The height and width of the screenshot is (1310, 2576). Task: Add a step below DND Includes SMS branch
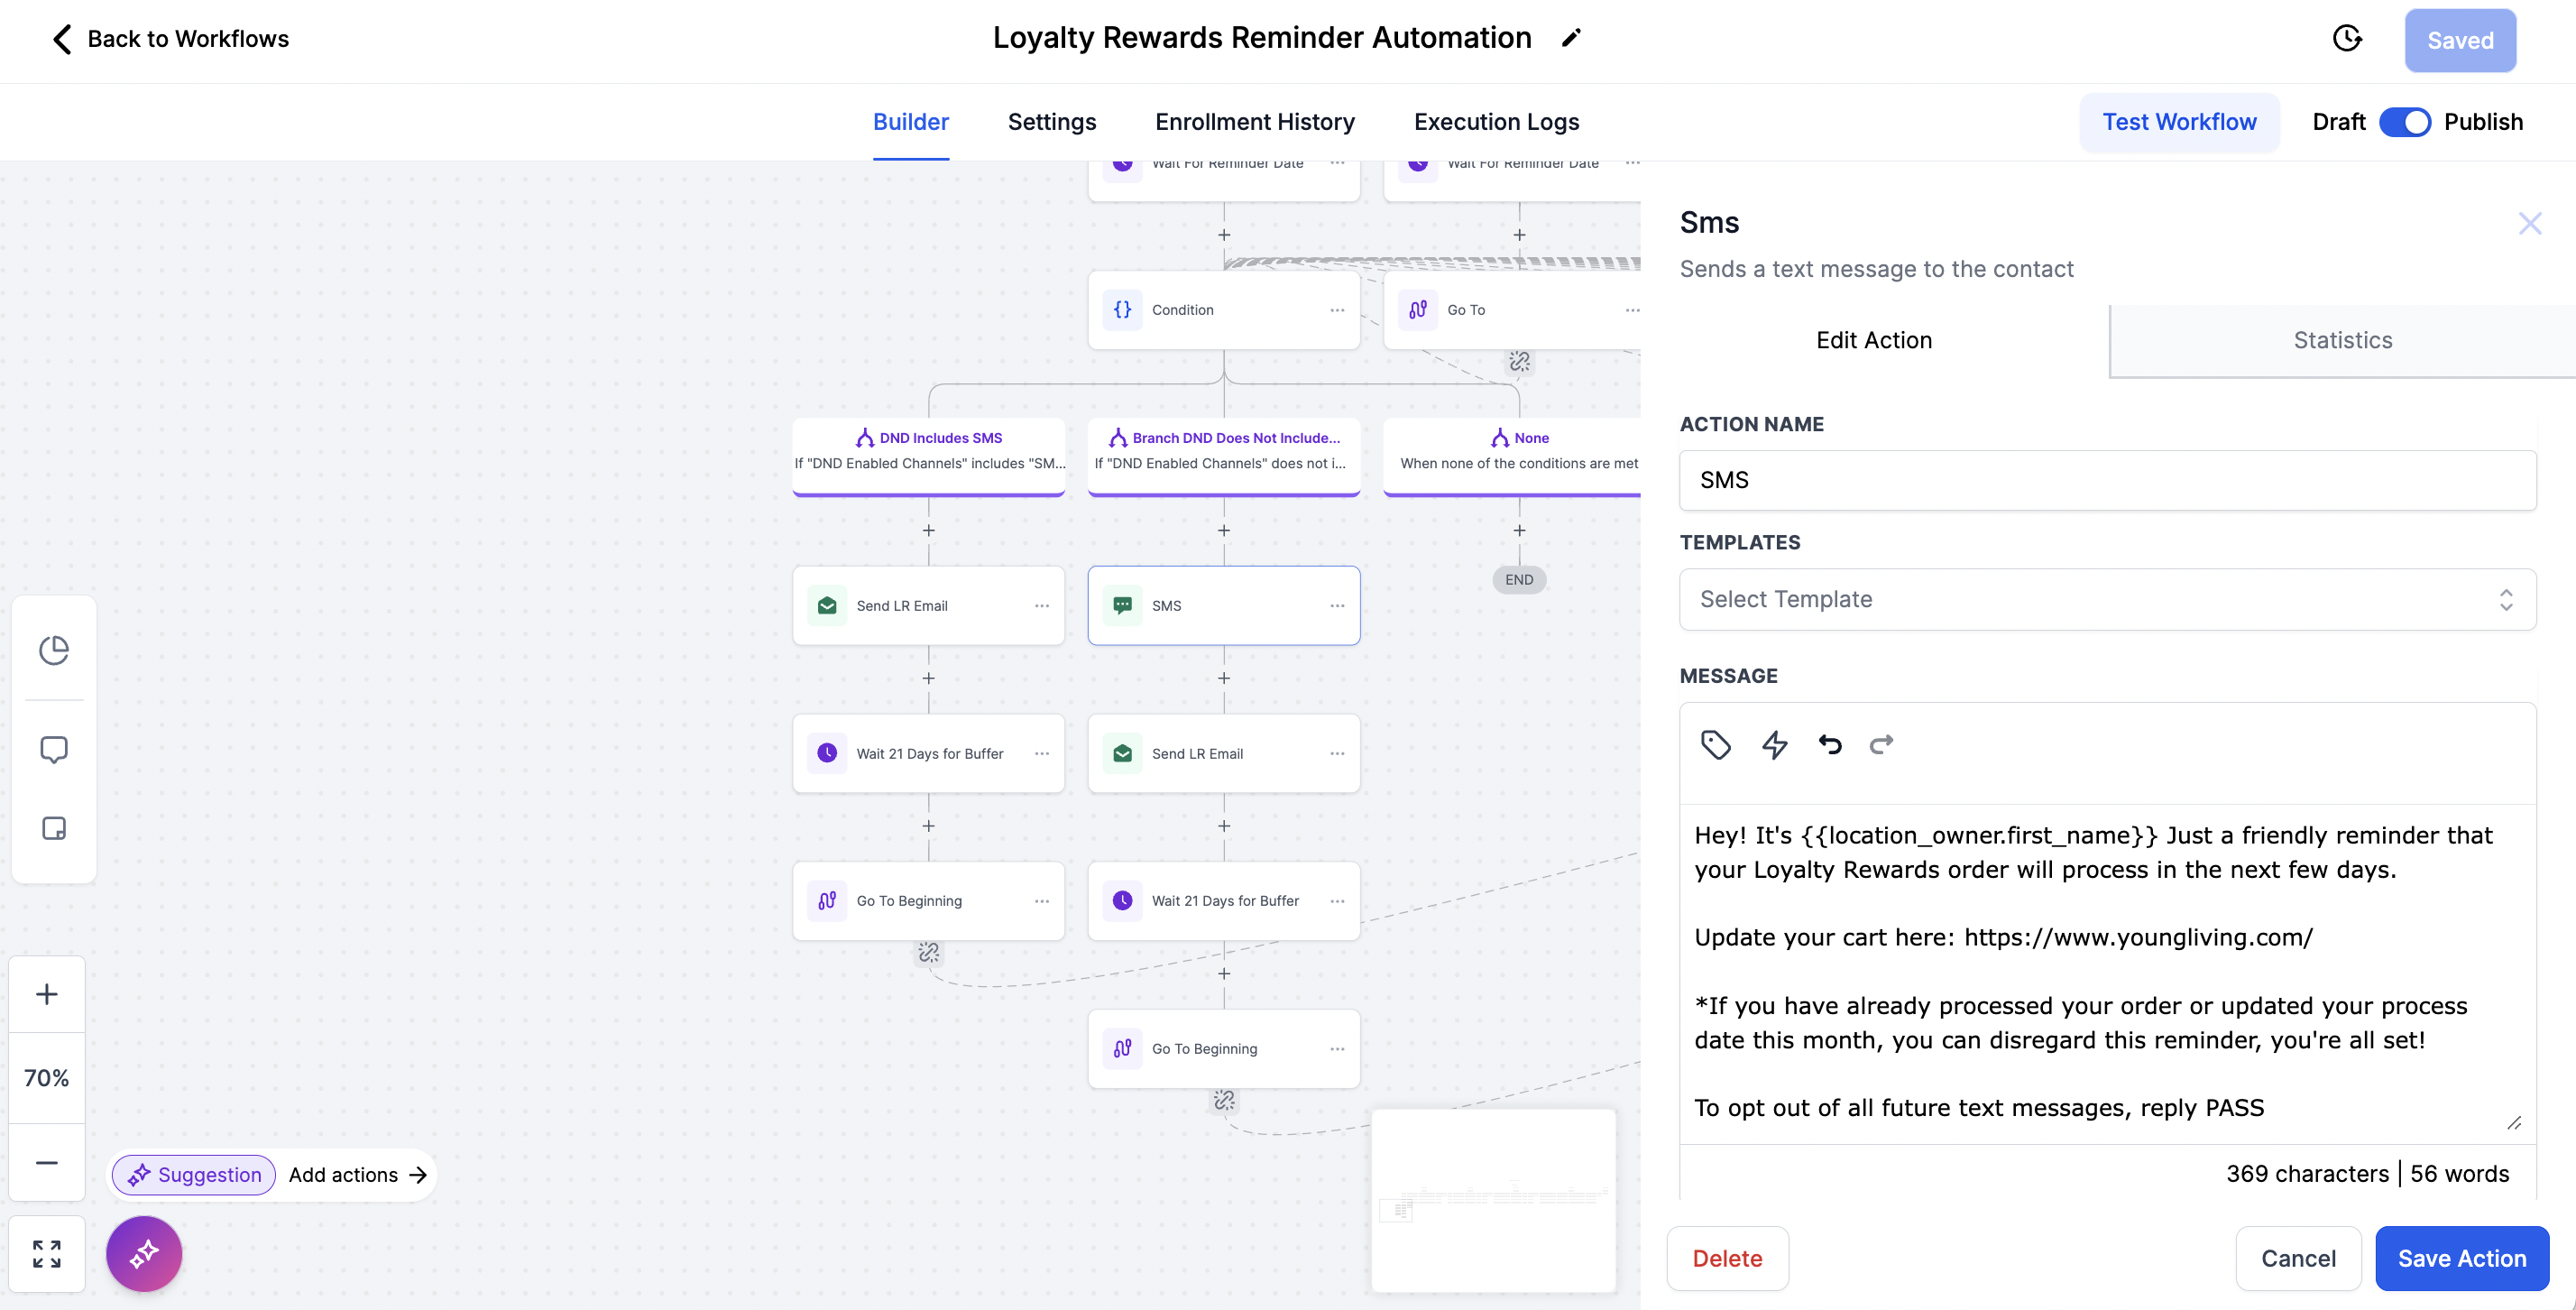pos(929,531)
